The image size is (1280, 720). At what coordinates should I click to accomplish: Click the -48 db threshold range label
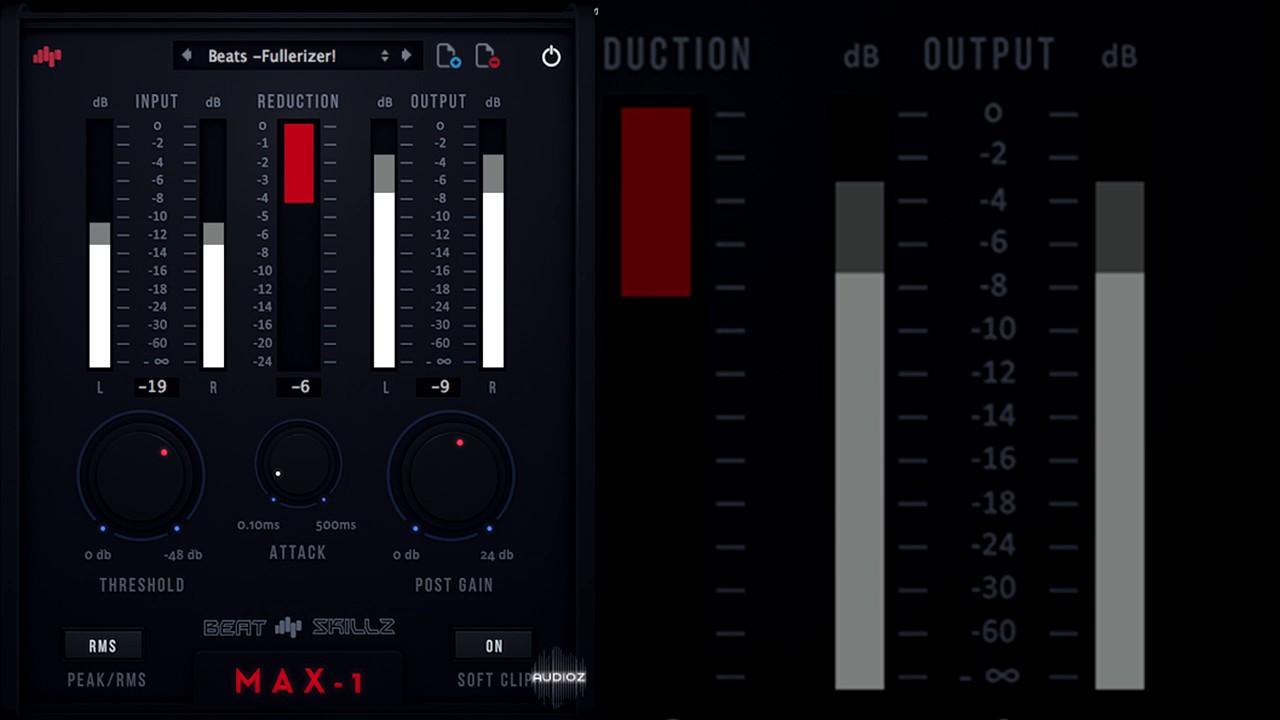183,555
